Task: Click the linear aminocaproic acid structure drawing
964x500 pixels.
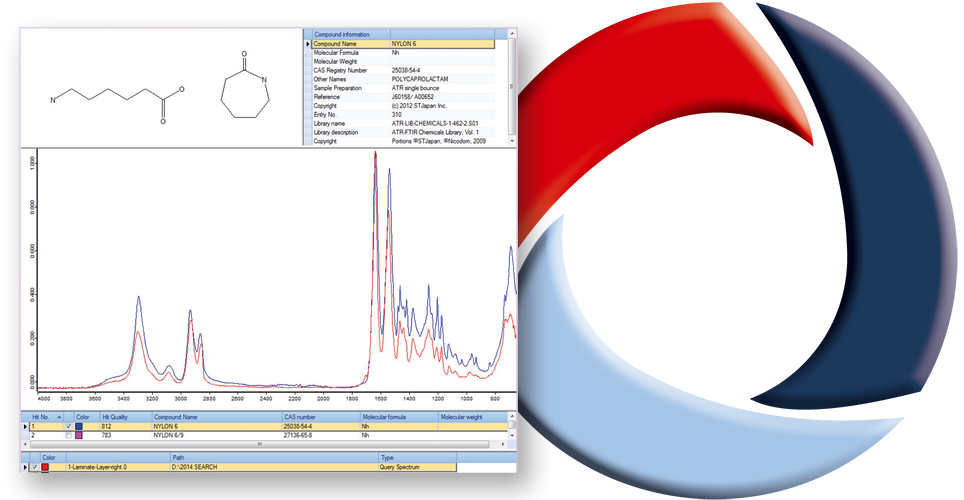Action: pos(117,105)
